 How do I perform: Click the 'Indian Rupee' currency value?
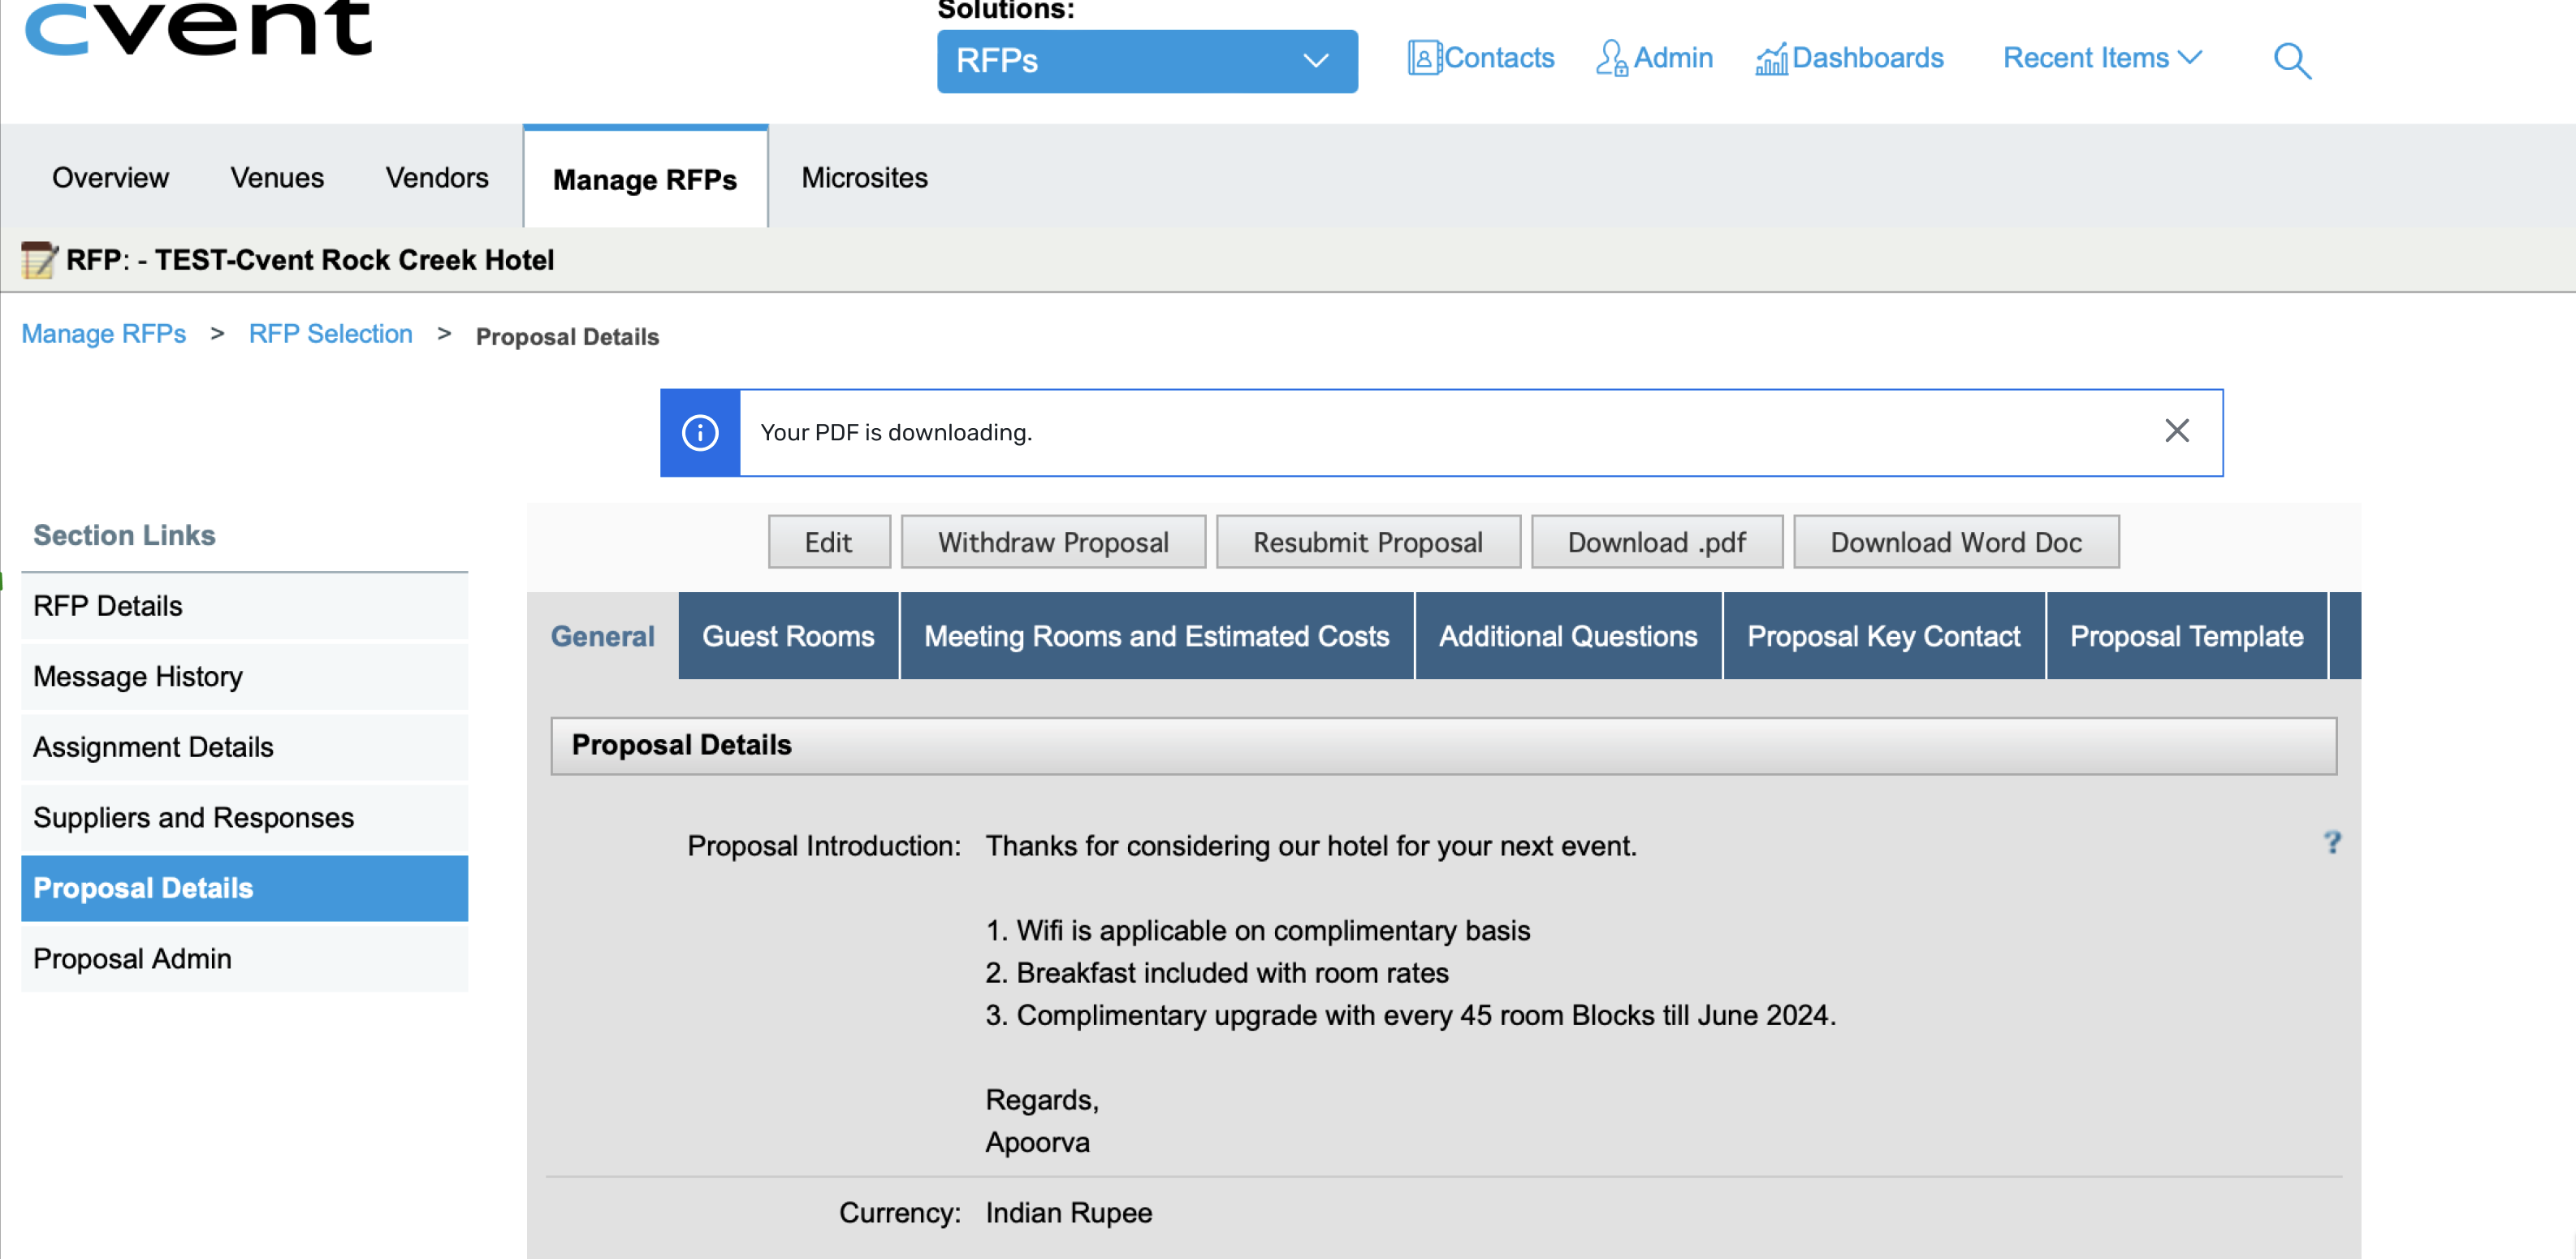1068,1213
